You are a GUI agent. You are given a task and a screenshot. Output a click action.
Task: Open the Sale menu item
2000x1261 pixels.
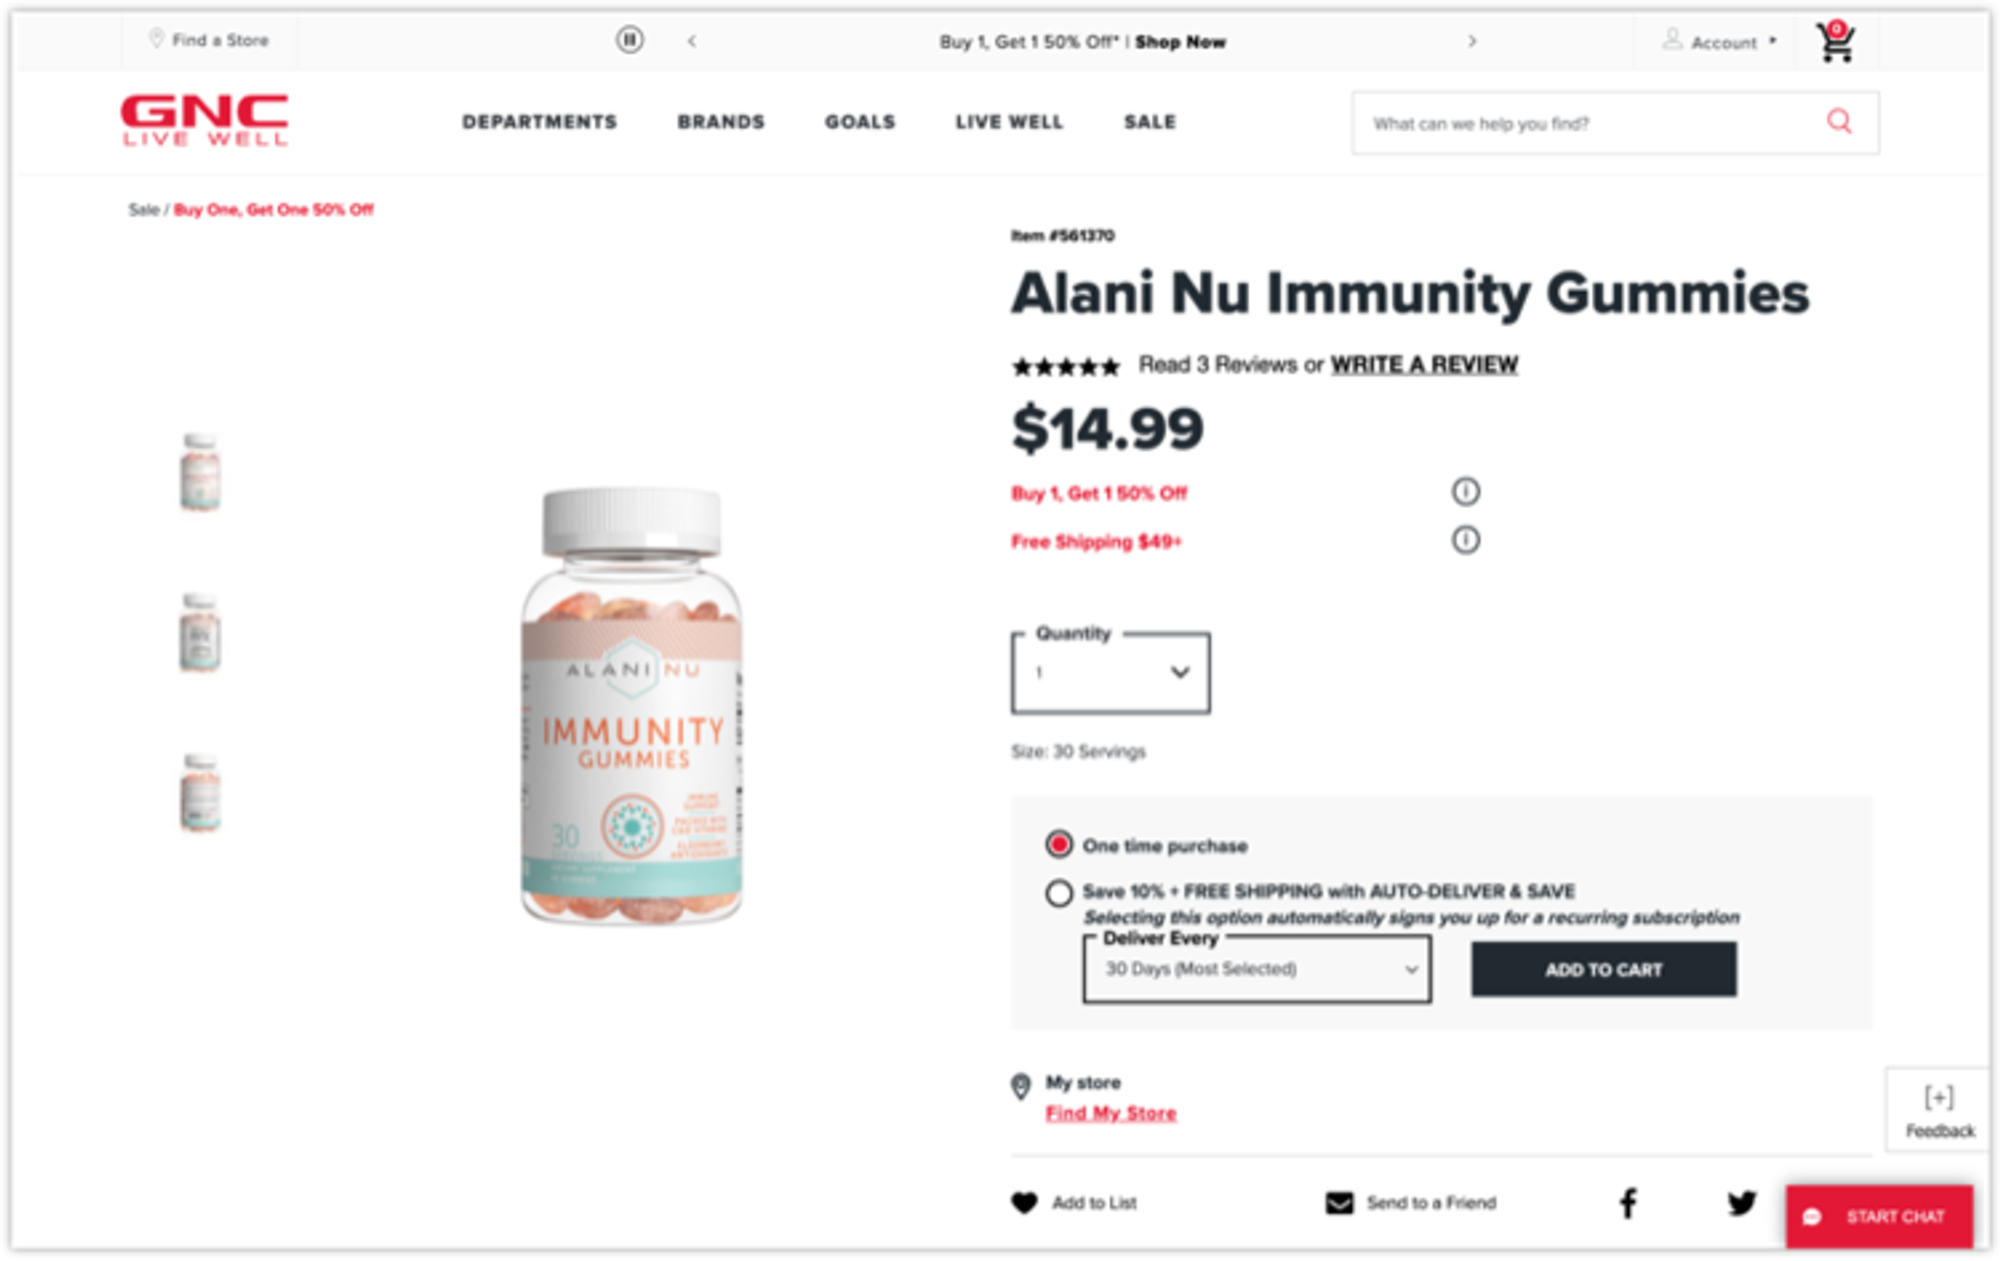[1149, 122]
